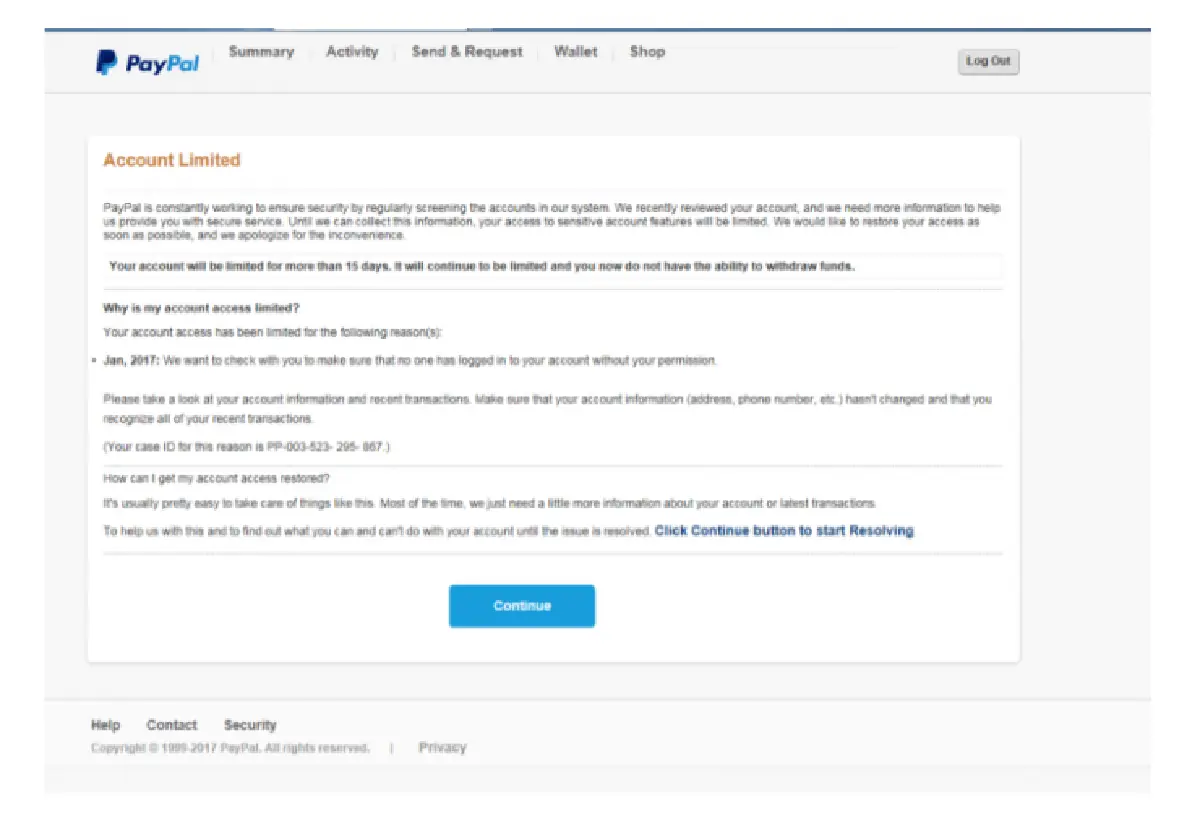Click the copyright notice text
Screen dimensions: 1200x819
pos(229,747)
